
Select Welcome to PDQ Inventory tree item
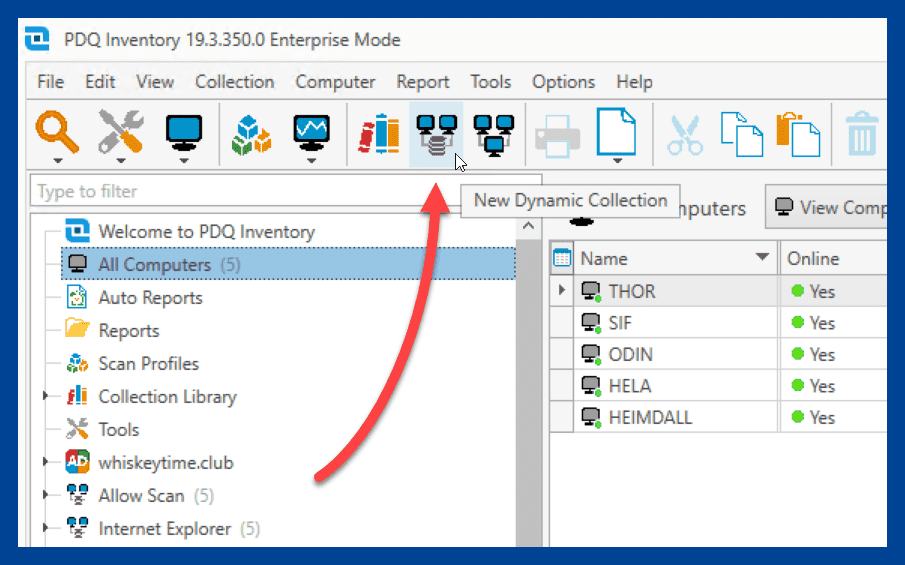tap(207, 231)
